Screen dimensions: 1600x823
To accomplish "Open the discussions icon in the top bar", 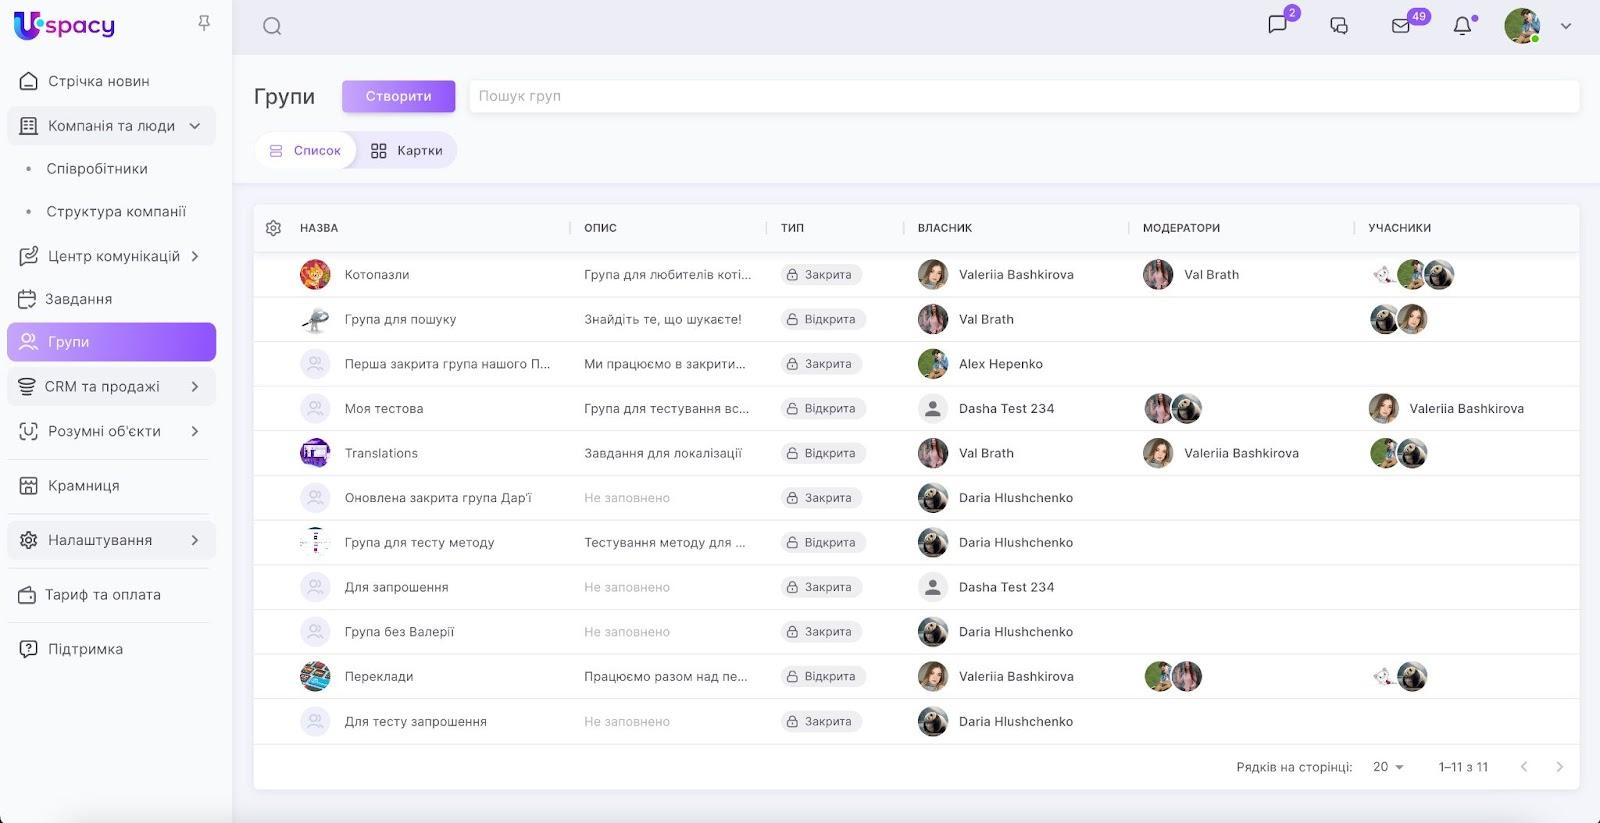I will point(1339,26).
